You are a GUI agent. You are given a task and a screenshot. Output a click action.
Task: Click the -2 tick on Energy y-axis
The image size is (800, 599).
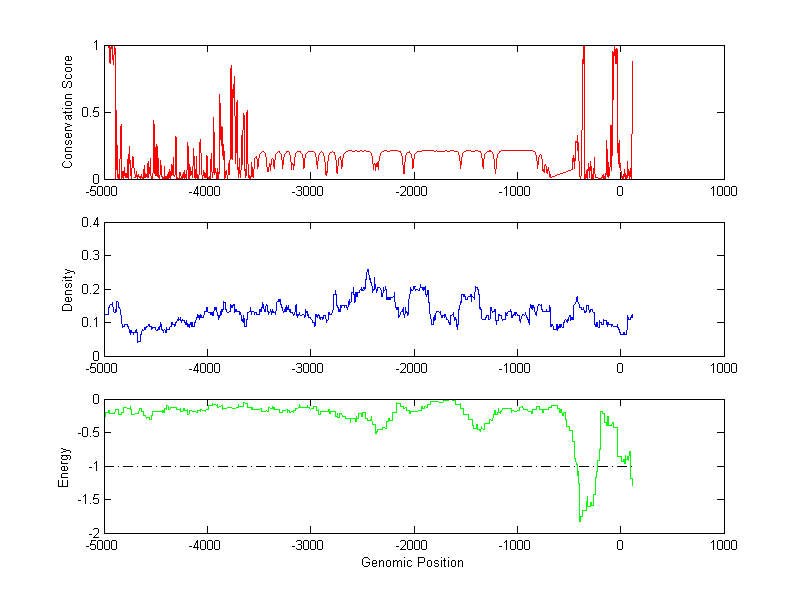(x=92, y=533)
